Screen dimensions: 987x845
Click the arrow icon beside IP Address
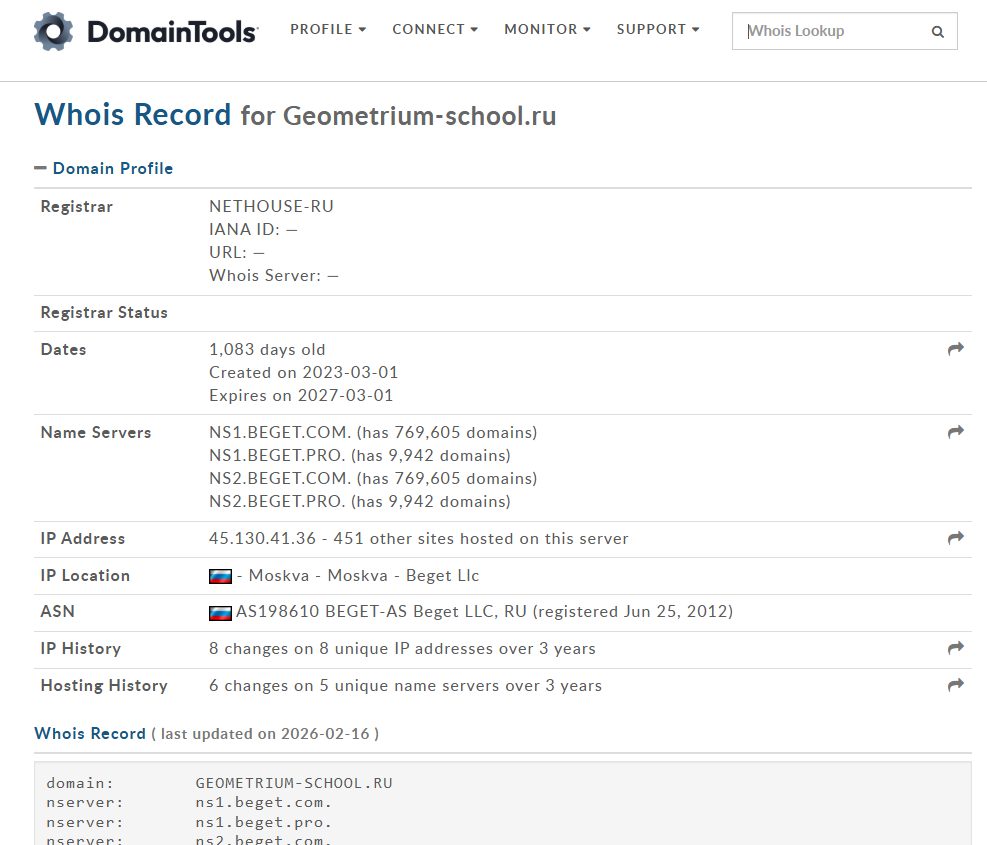coord(955,538)
